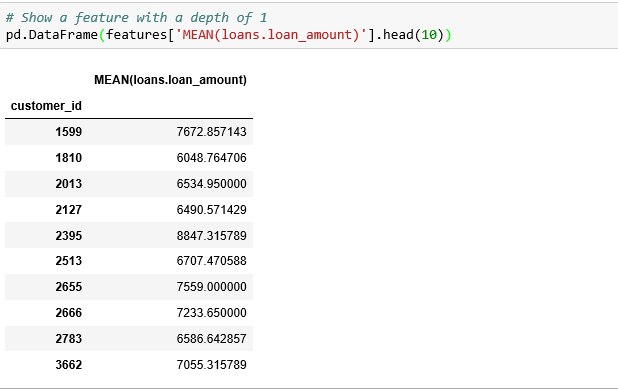Select customer id 2783
Image resolution: width=618 pixels, height=390 pixels.
[x=69, y=339]
